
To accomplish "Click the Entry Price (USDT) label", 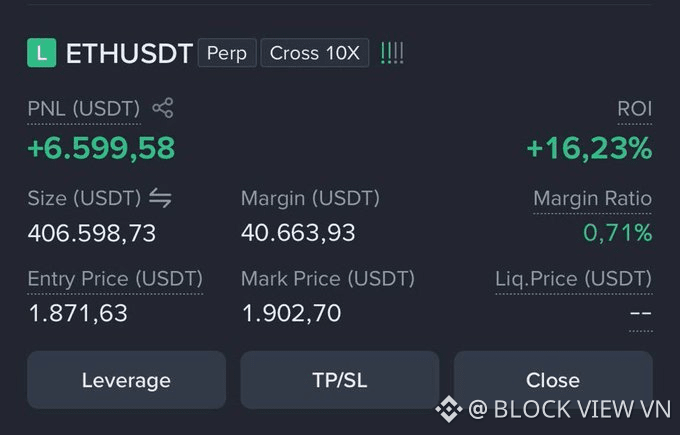I will pos(115,279).
